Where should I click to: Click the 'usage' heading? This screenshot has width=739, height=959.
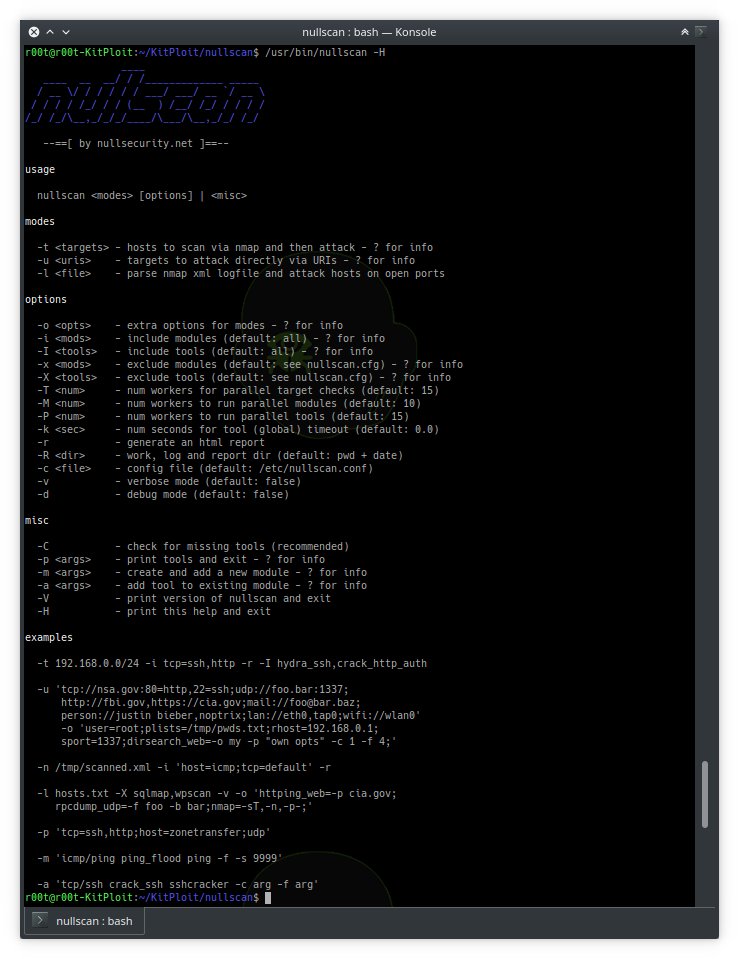(40, 169)
